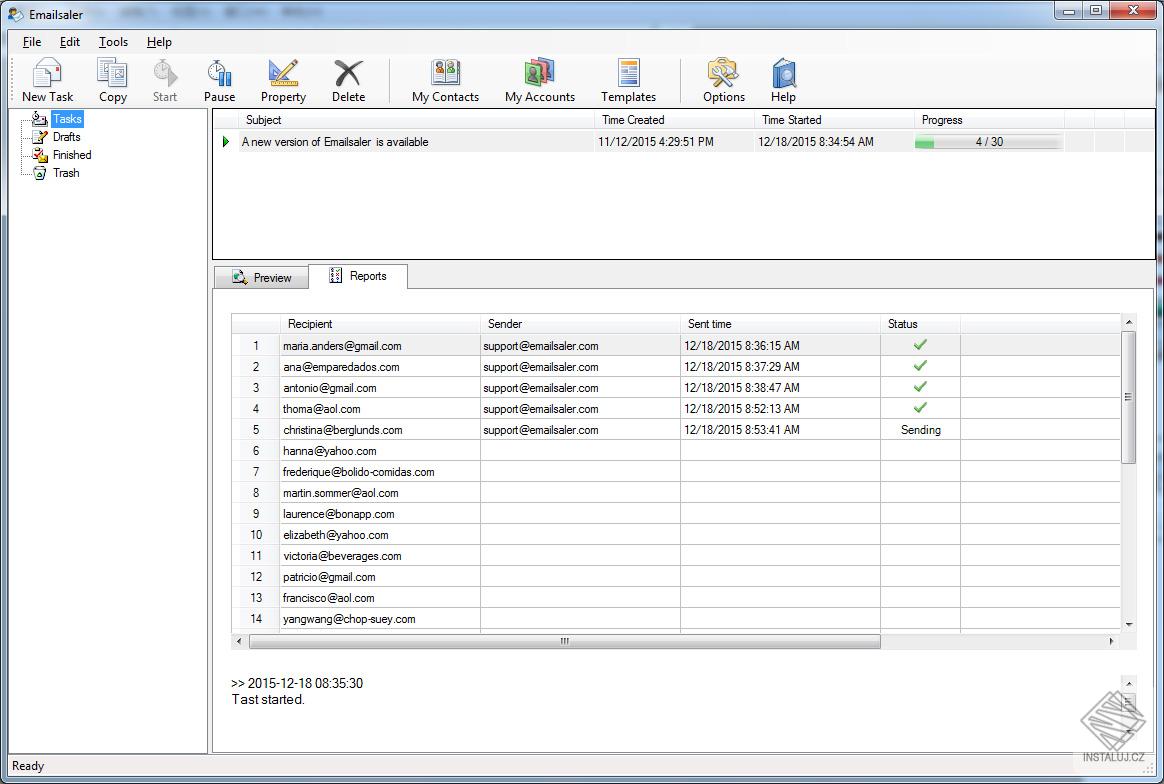Image resolution: width=1164 pixels, height=784 pixels.
Task: Click the 'Sending' status in row 5
Action: tap(921, 430)
